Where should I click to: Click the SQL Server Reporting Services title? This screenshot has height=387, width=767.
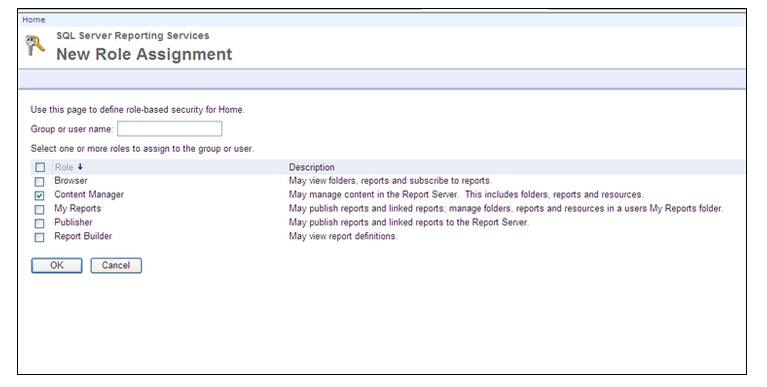133,35
